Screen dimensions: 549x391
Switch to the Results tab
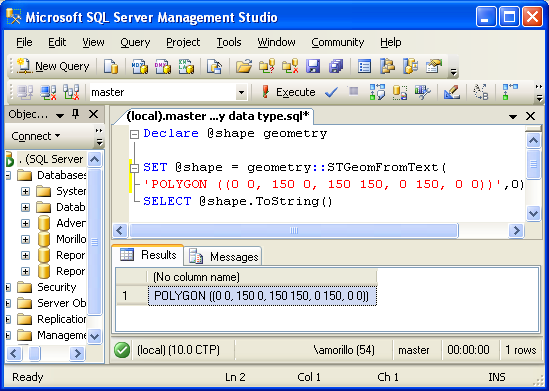tap(148, 255)
